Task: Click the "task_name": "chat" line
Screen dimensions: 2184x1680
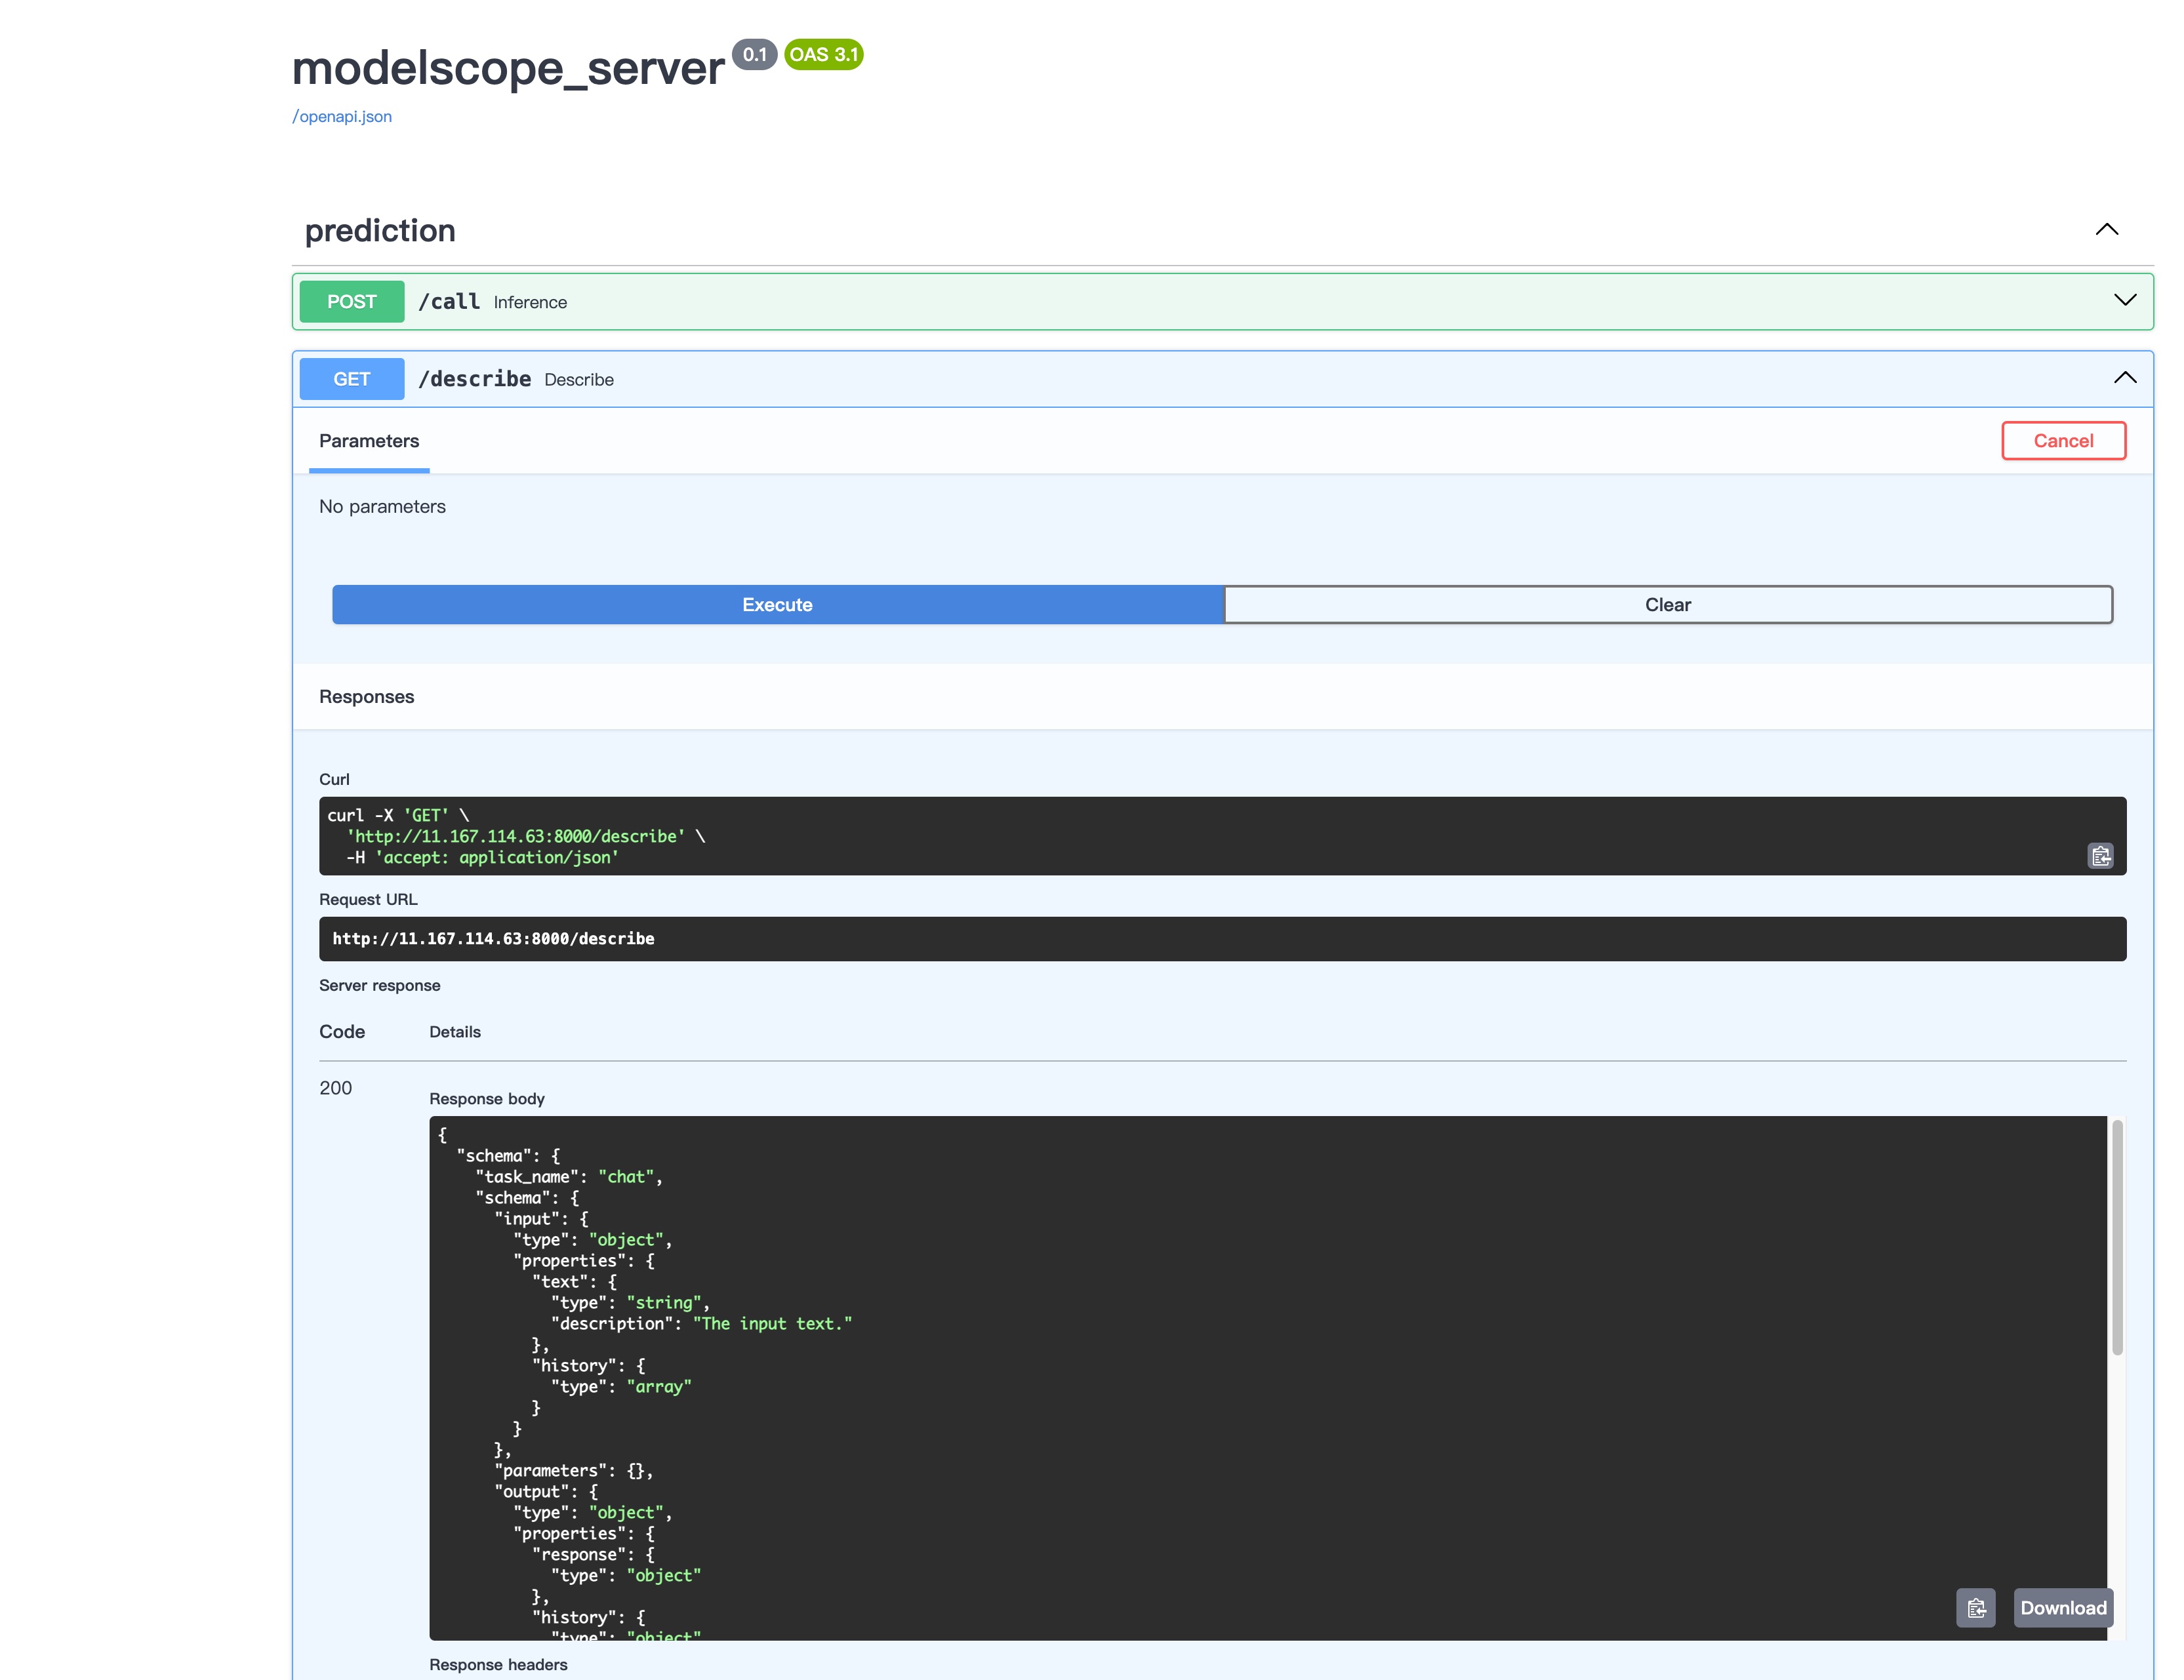Action: (x=569, y=1177)
